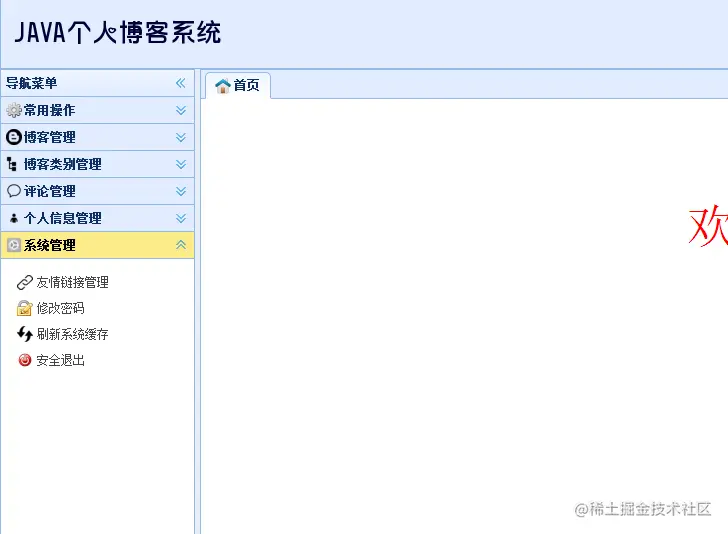The width and height of the screenshot is (728, 534).
Task: Click the chain link icon for 友情链接管理
Action: [25, 282]
